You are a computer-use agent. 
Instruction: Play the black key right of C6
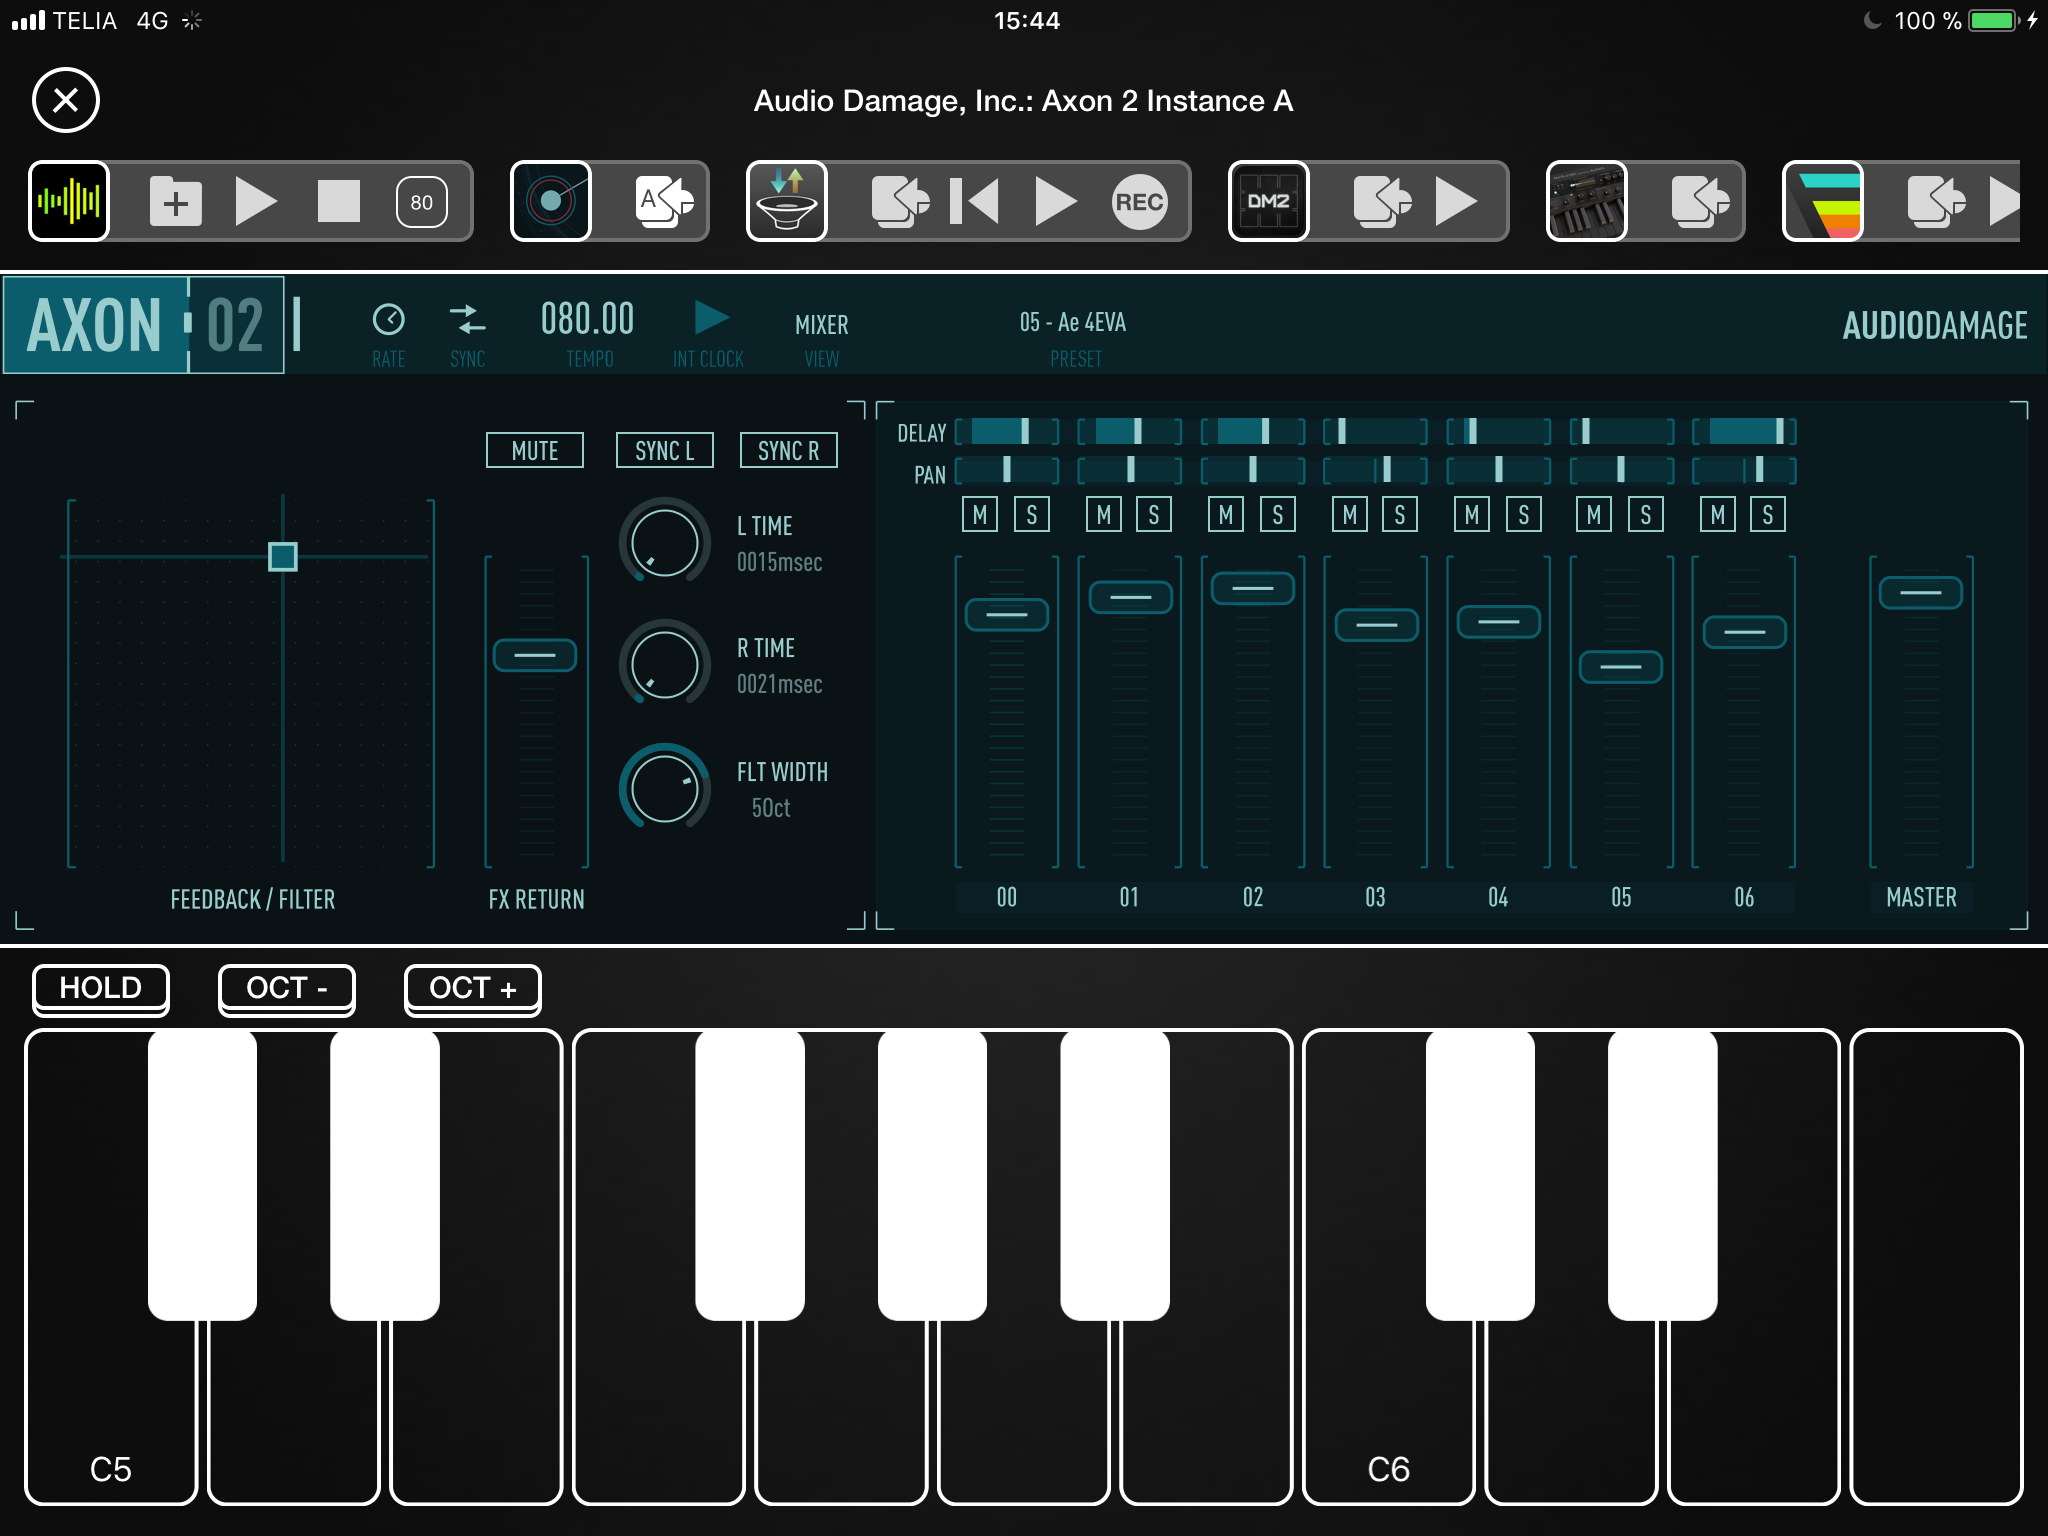point(1480,1175)
